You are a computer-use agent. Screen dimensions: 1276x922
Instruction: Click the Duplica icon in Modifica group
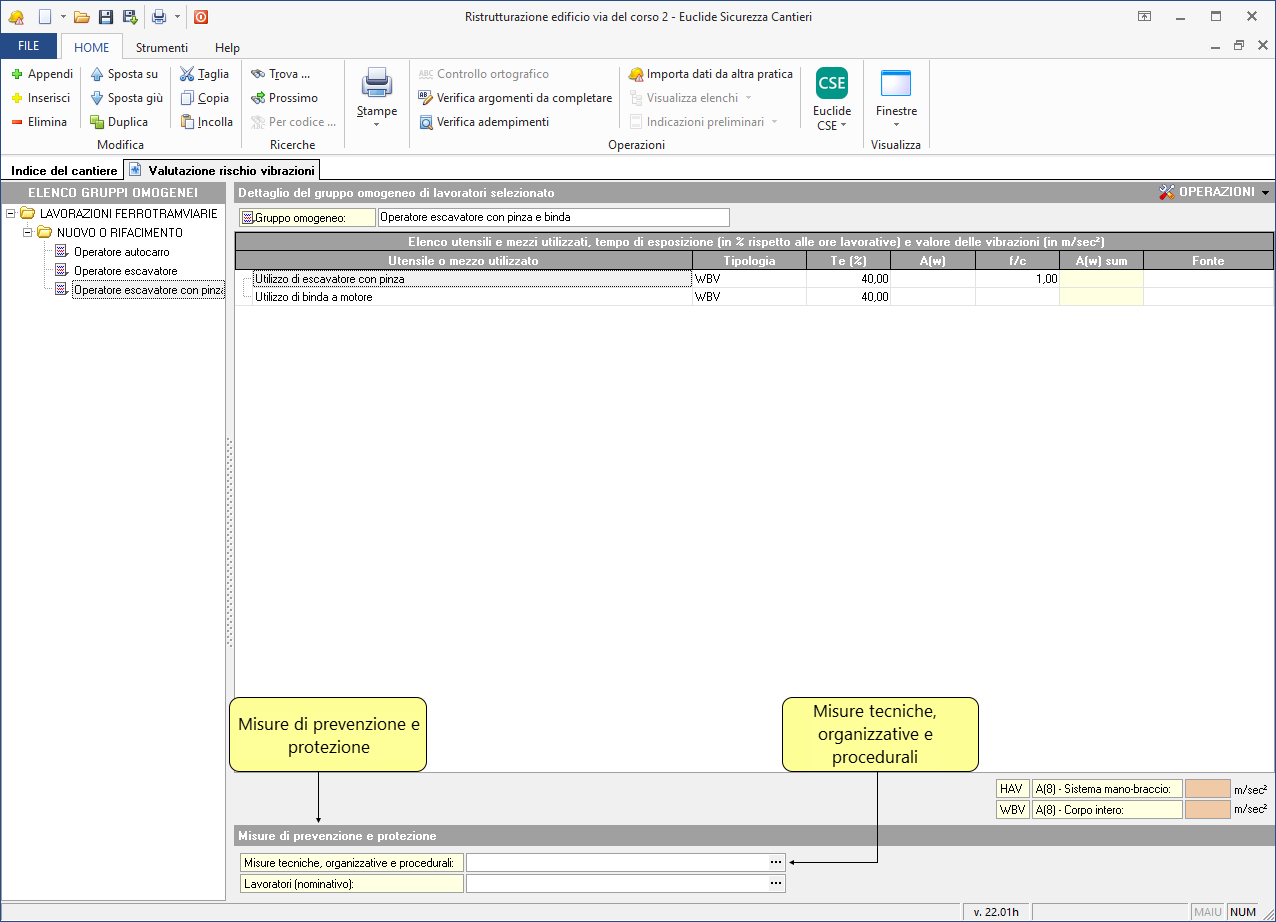pos(97,122)
